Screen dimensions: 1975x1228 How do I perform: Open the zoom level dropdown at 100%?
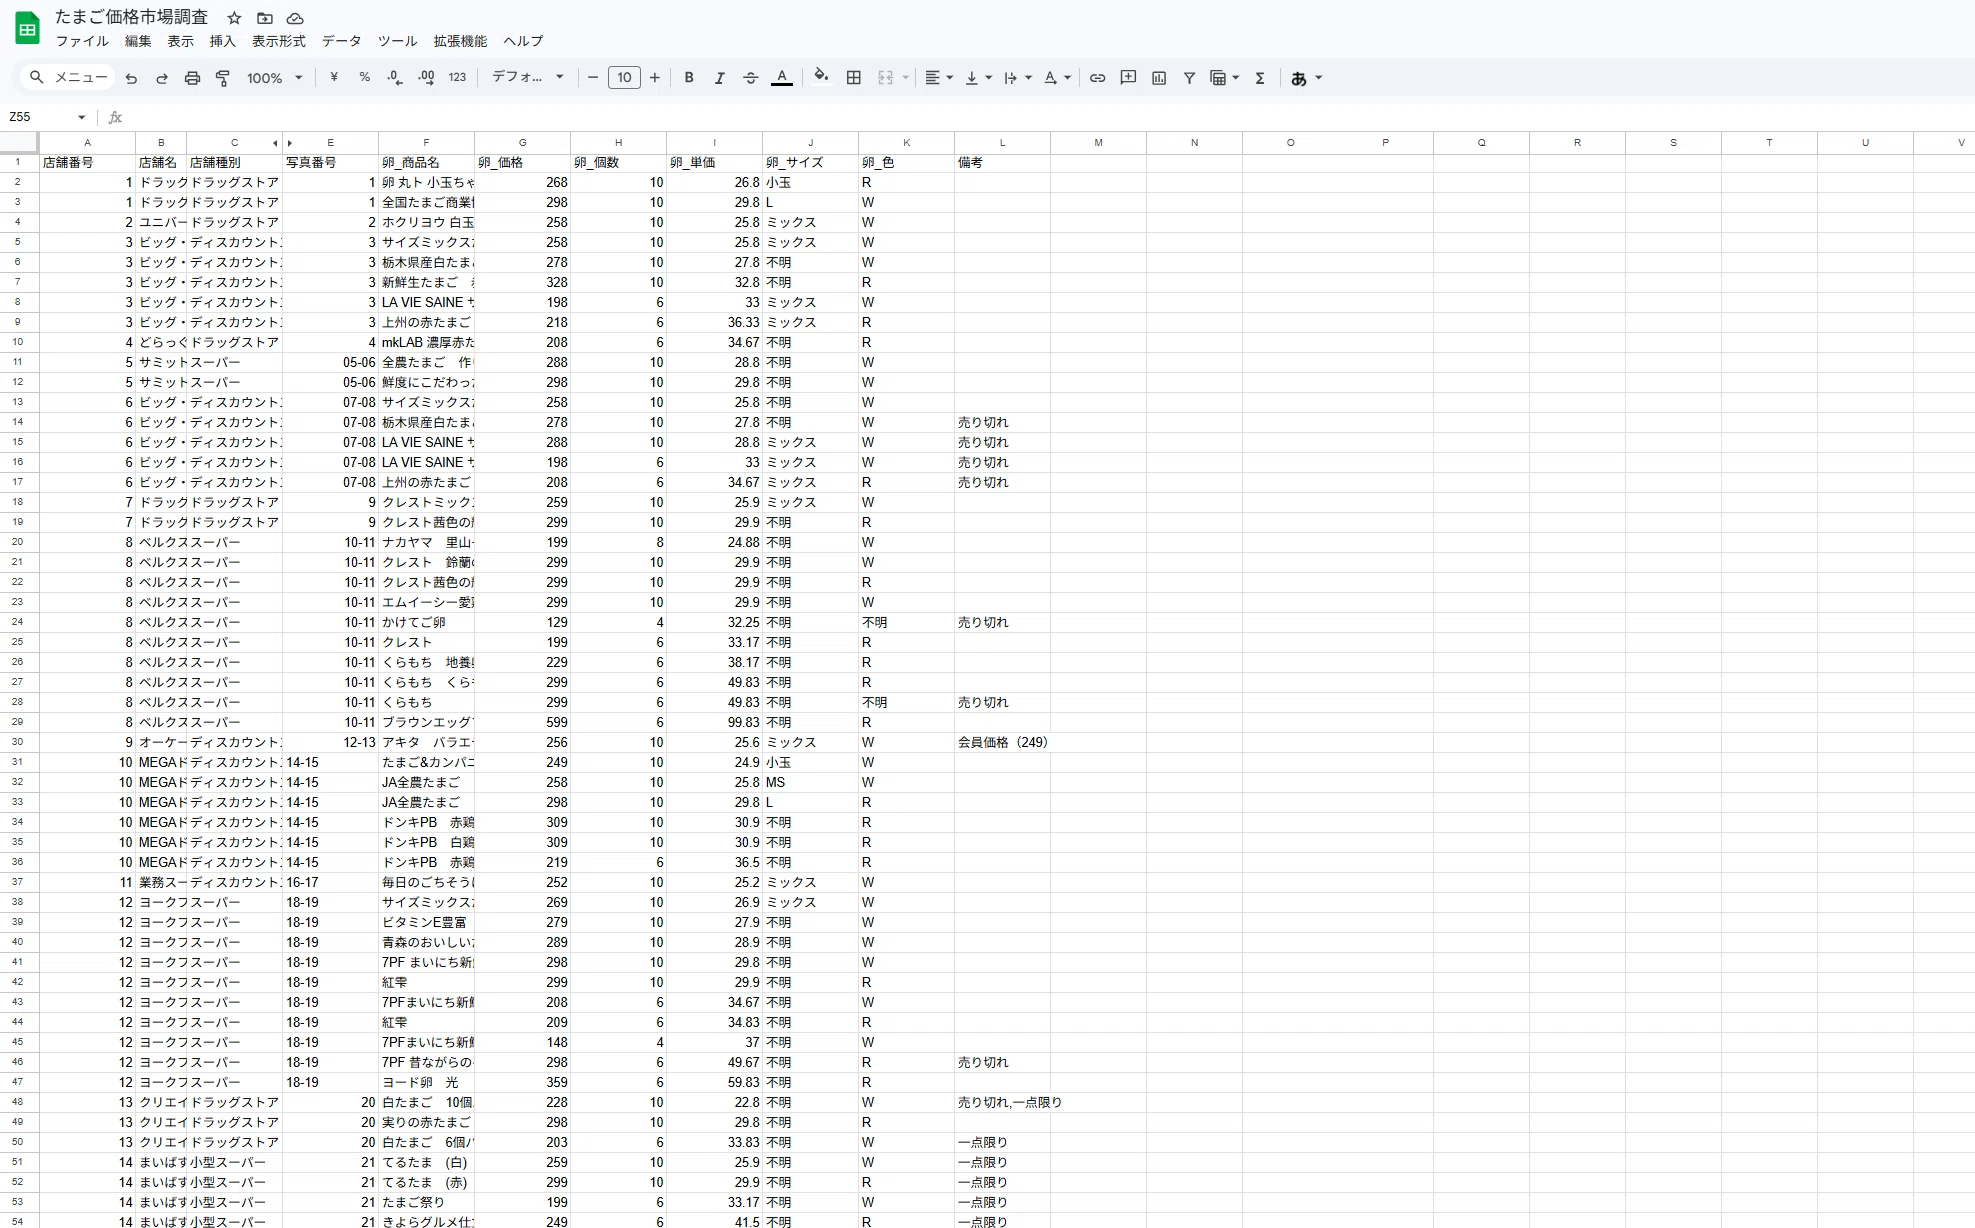coord(275,78)
